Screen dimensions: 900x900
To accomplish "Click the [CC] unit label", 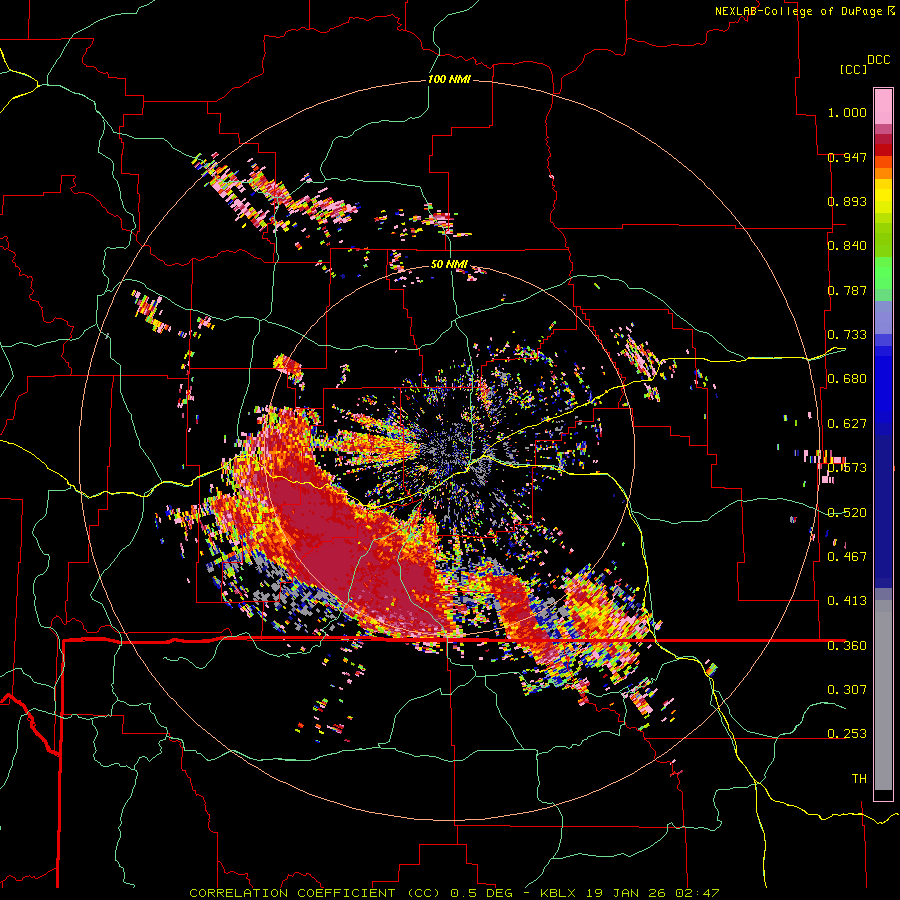I will 853,69.
